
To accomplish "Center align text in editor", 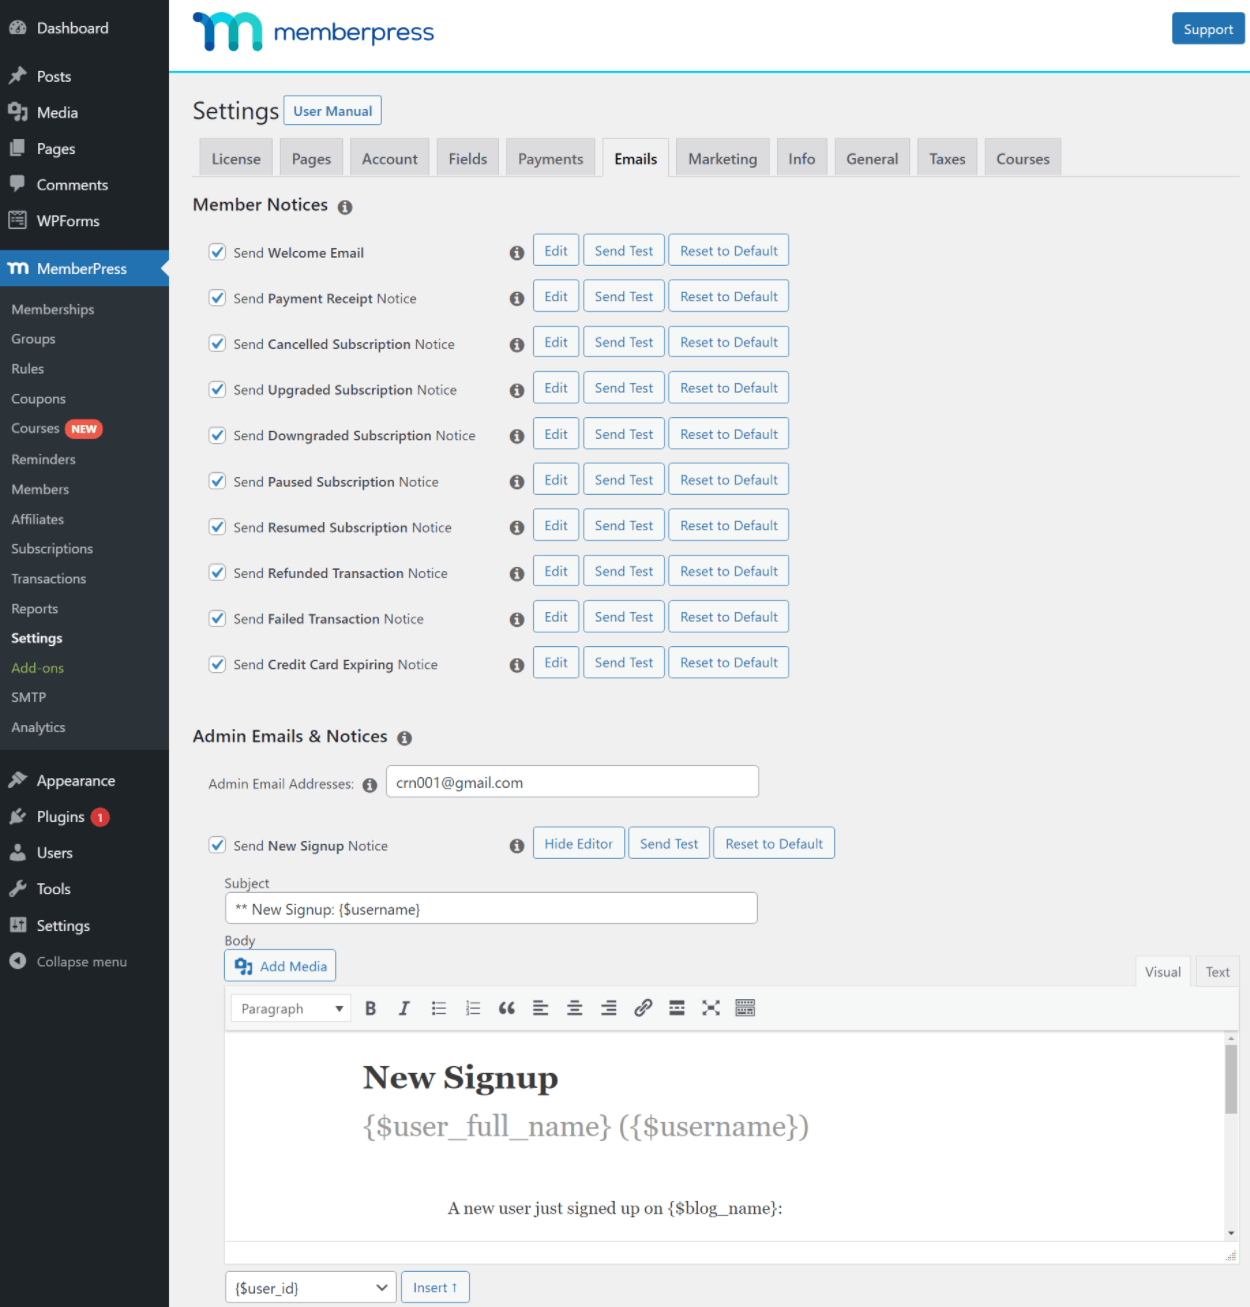I will pos(575,1008).
